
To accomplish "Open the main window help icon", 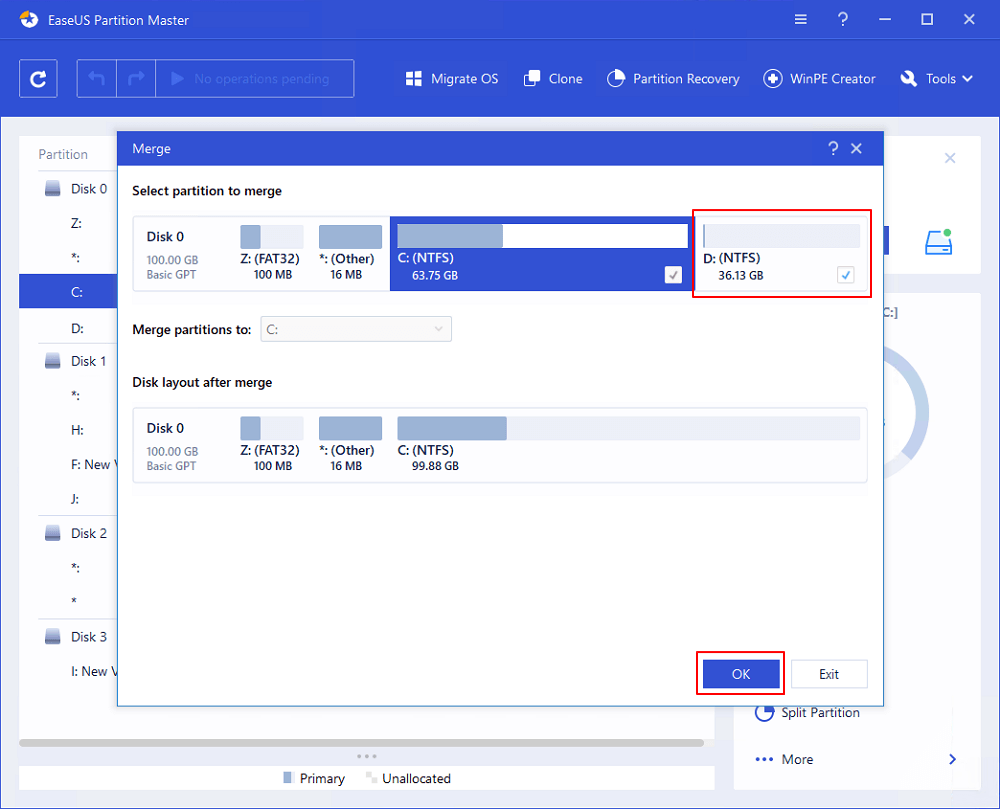I will coord(842,20).
